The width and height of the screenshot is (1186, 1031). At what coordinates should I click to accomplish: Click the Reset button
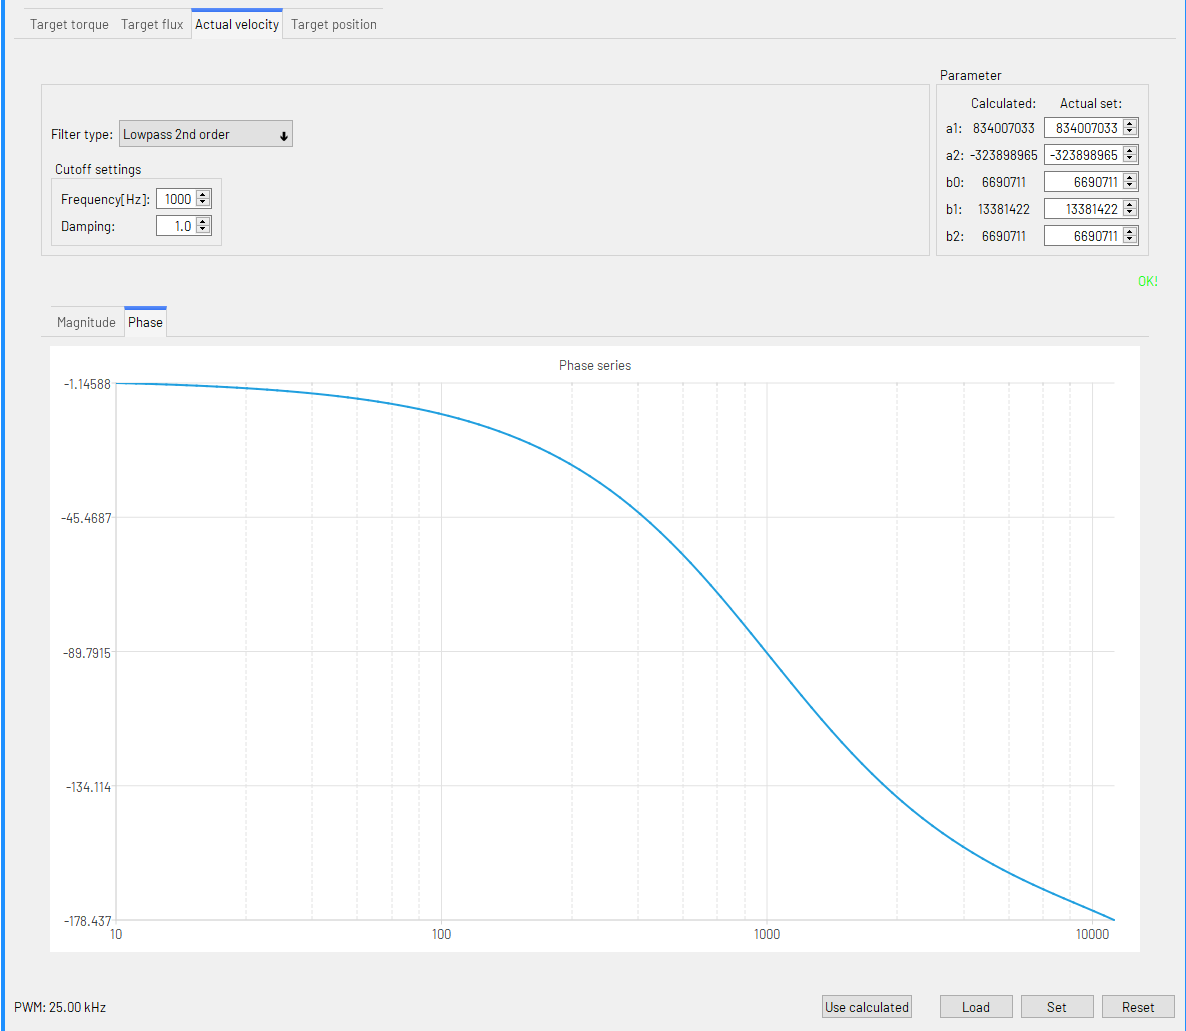click(1138, 1007)
